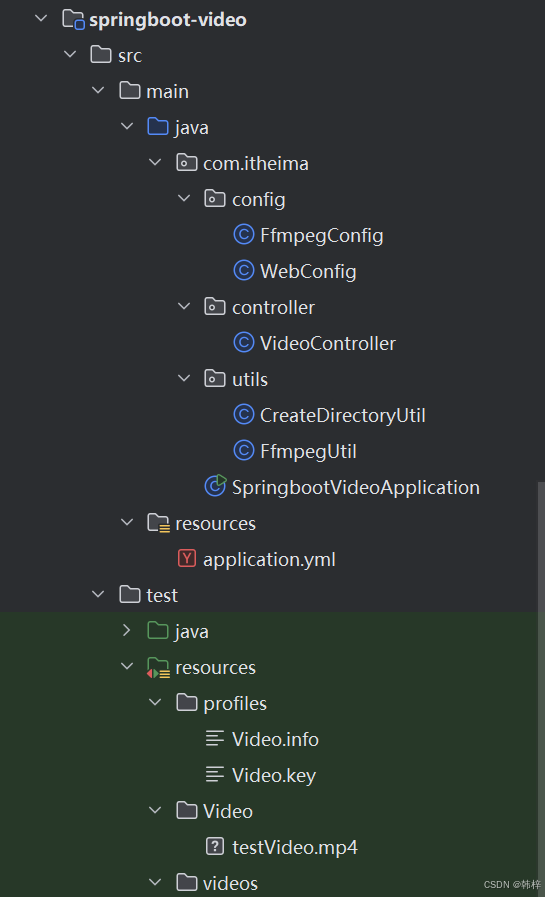Expand the test java folder
The image size is (545, 897).
tap(127, 630)
